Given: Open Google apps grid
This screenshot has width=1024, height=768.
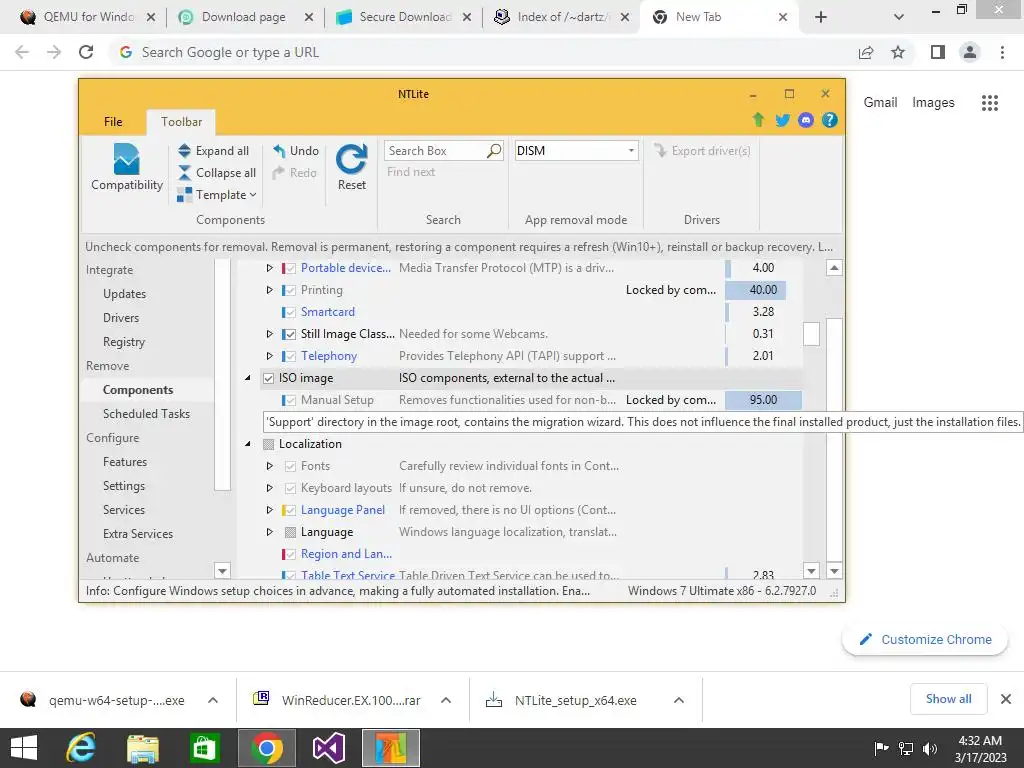Looking at the screenshot, I should pos(989,103).
